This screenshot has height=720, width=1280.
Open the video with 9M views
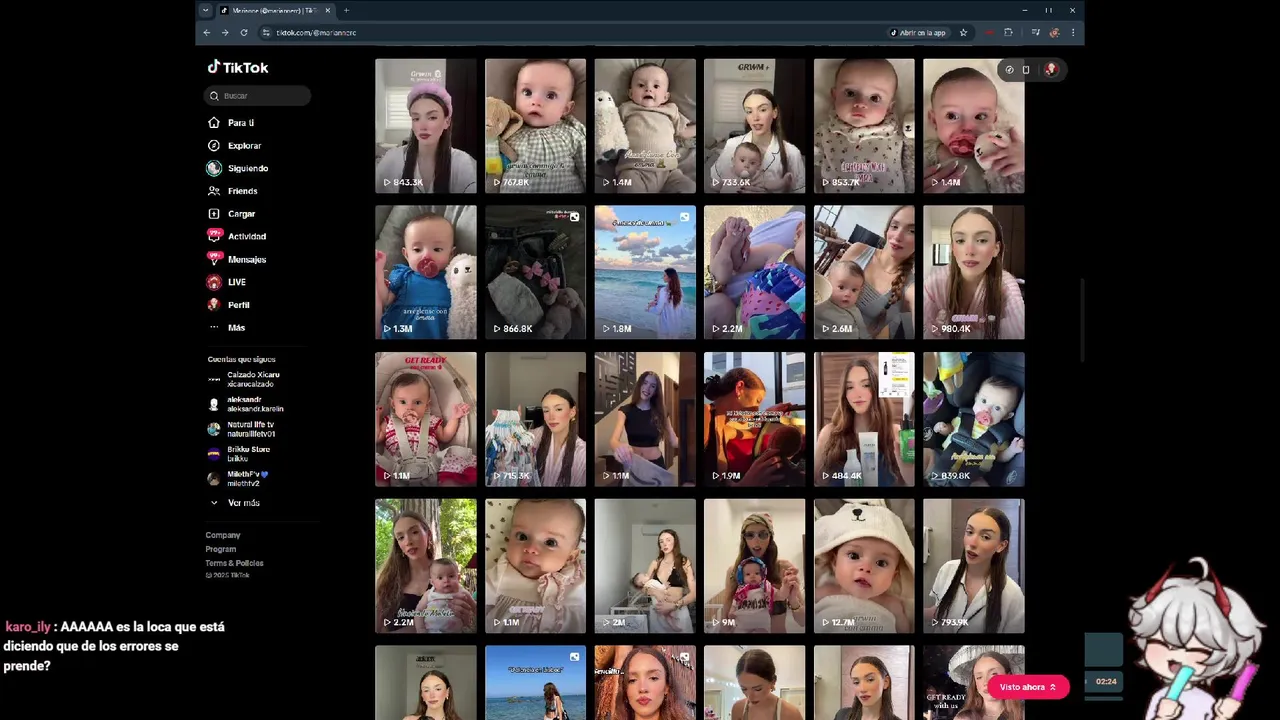point(755,566)
